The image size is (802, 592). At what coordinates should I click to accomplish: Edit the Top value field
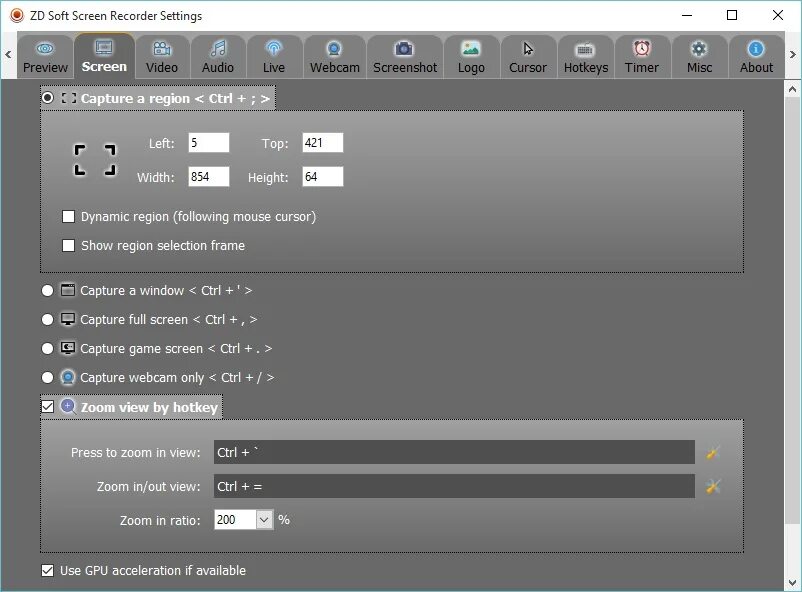(x=323, y=143)
